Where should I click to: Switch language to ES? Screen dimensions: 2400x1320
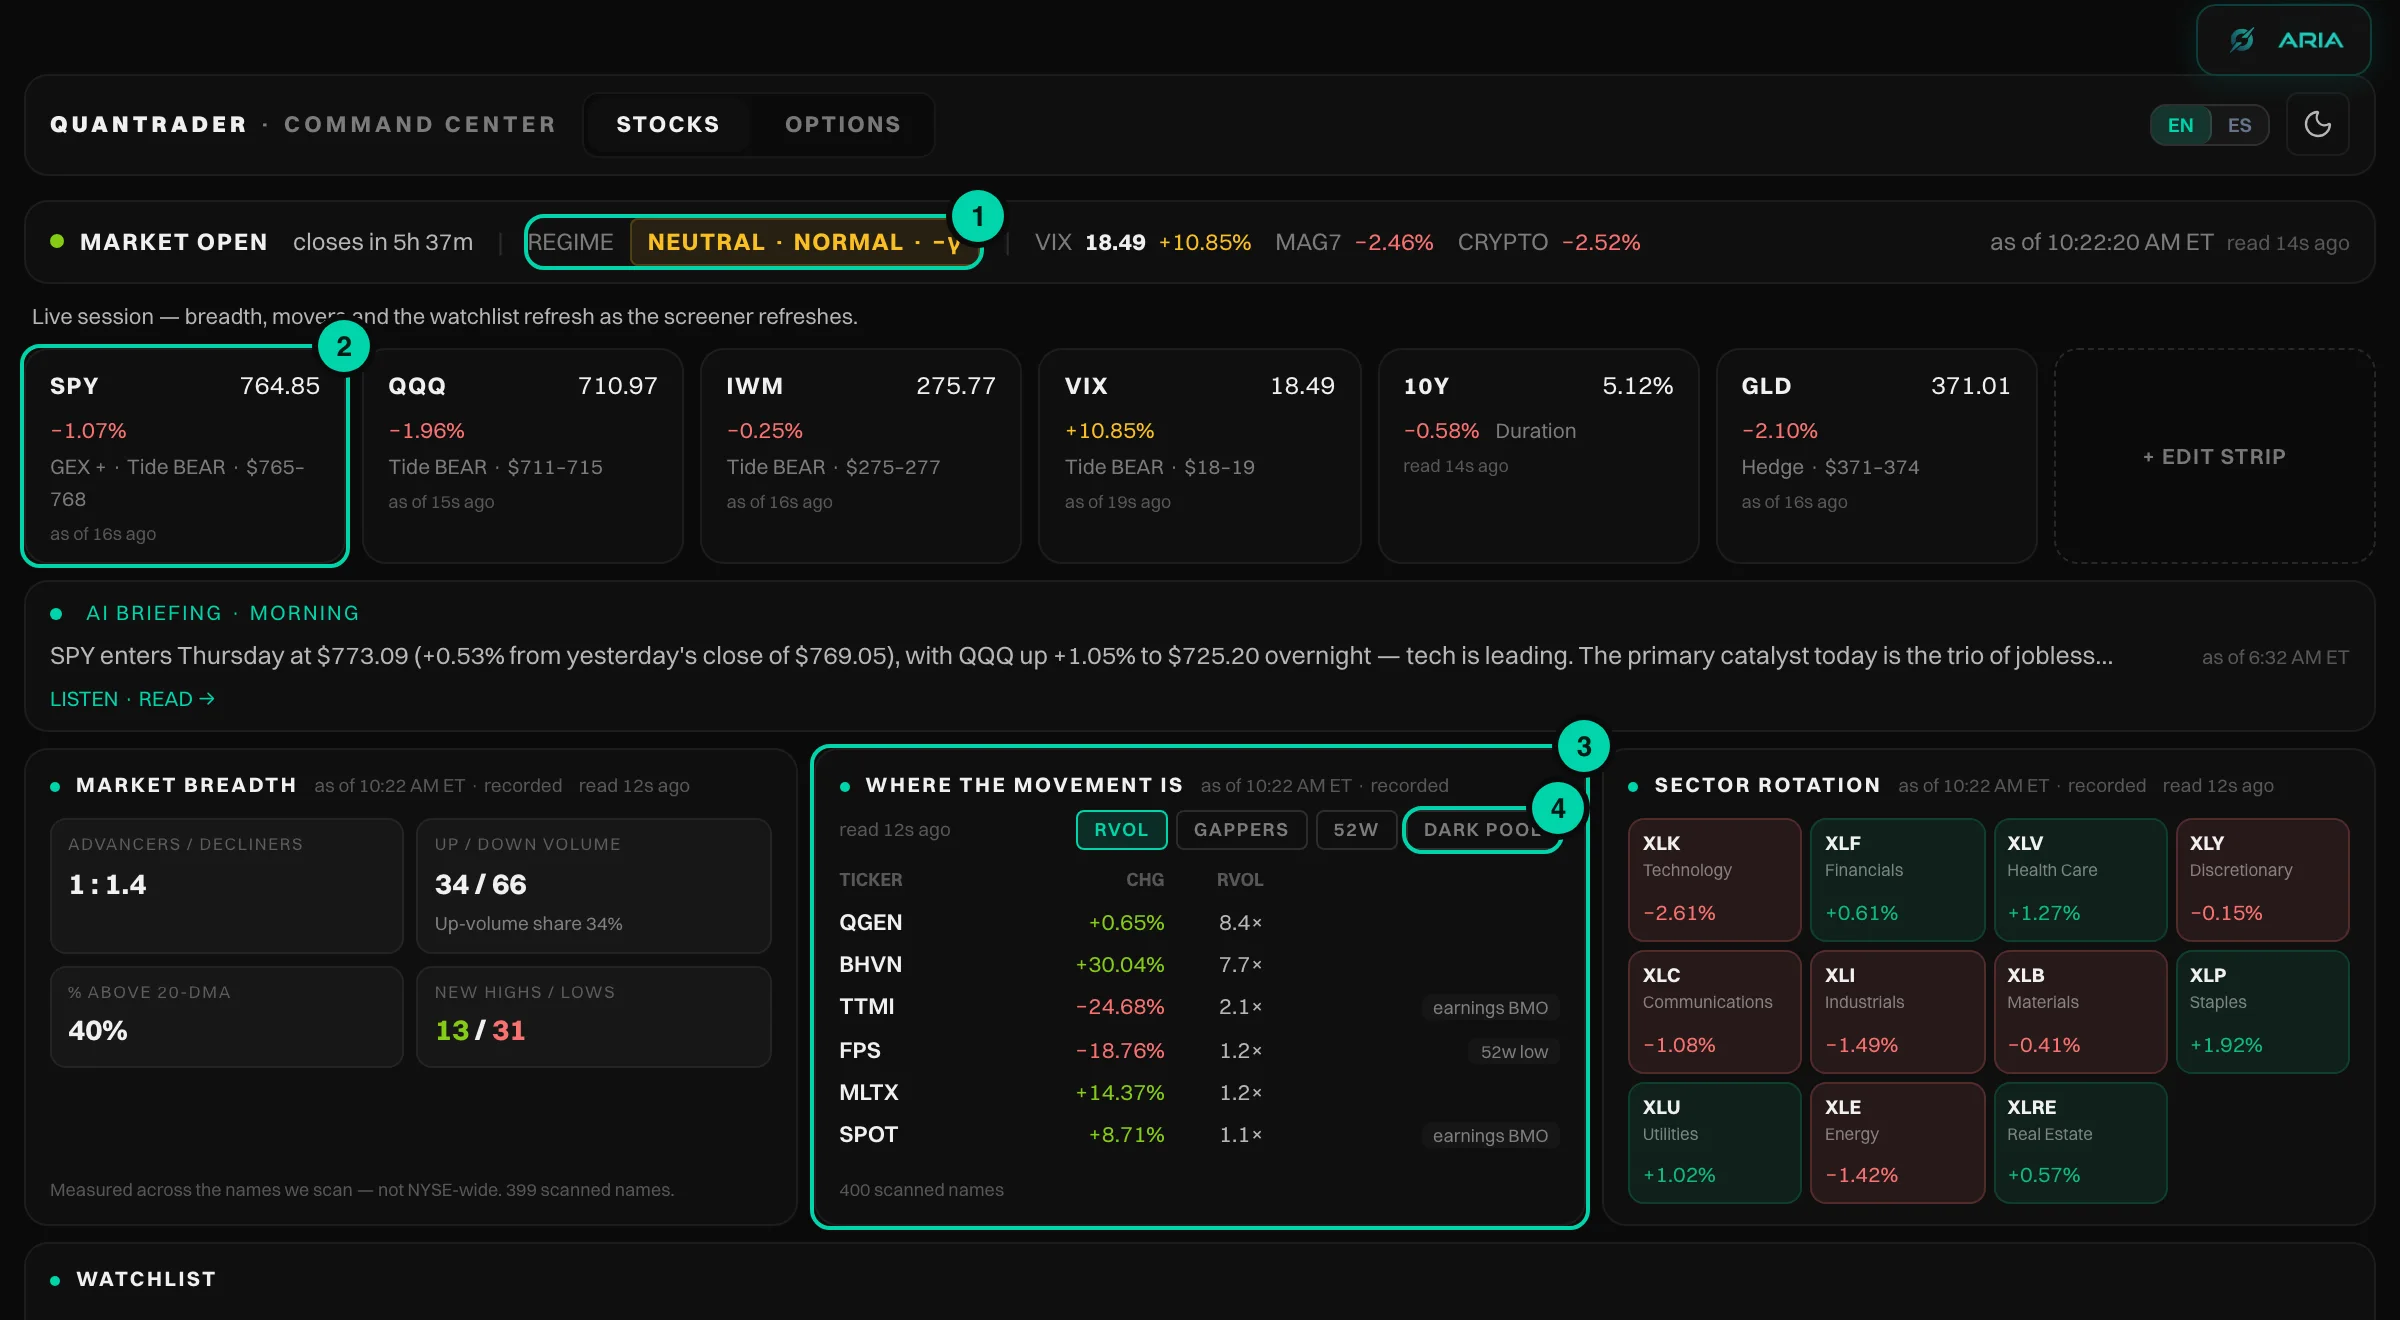[x=2239, y=125]
